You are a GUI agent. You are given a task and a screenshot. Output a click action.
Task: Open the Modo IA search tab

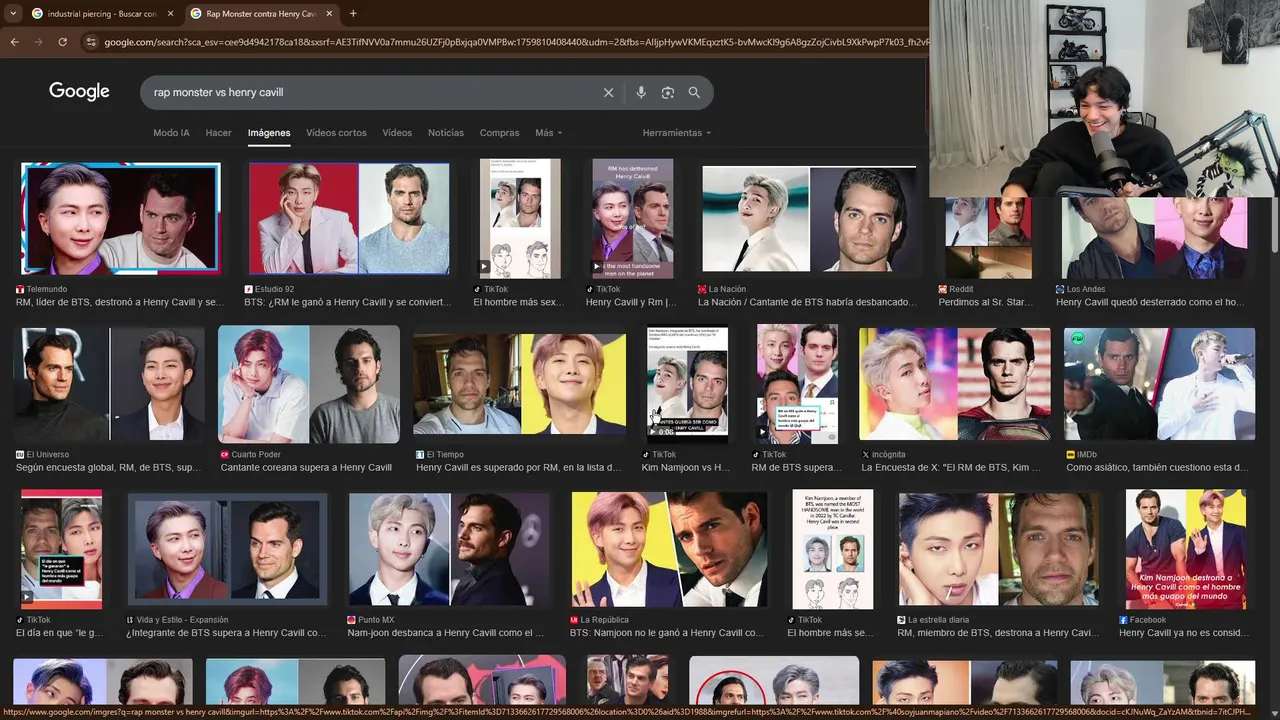click(x=171, y=133)
